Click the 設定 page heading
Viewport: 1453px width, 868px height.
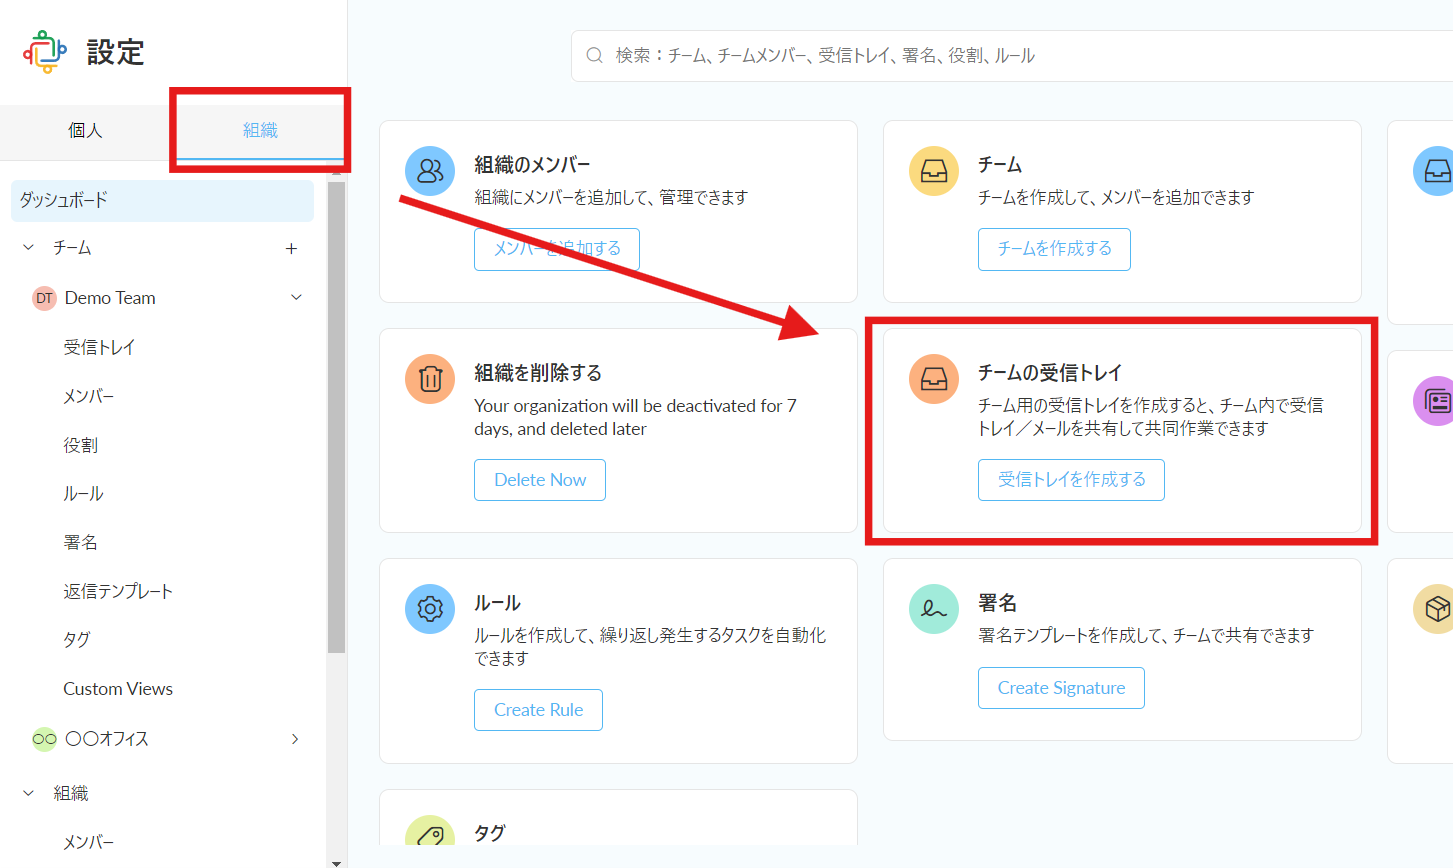pyautogui.click(x=115, y=52)
